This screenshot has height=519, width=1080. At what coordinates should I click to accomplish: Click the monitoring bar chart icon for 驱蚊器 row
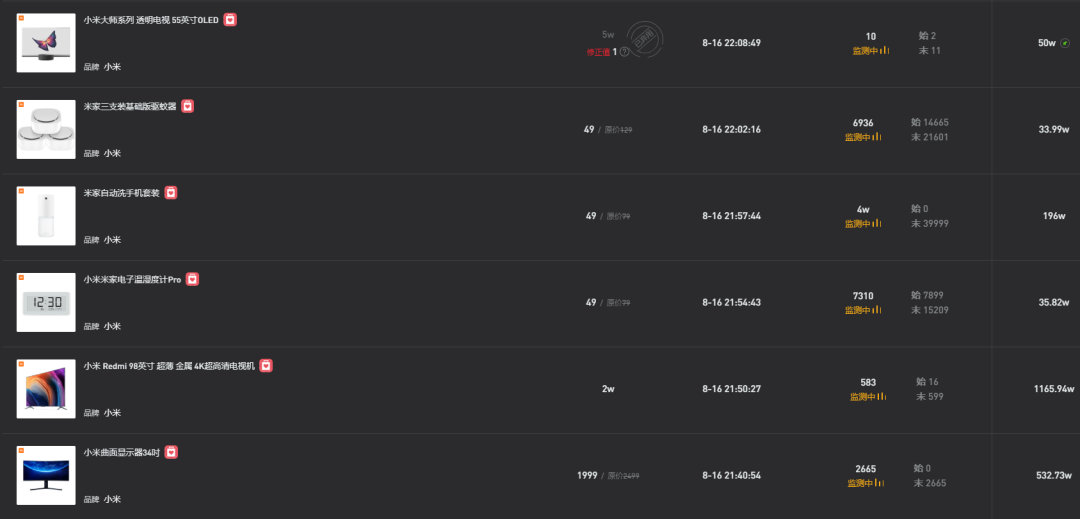[x=877, y=137]
